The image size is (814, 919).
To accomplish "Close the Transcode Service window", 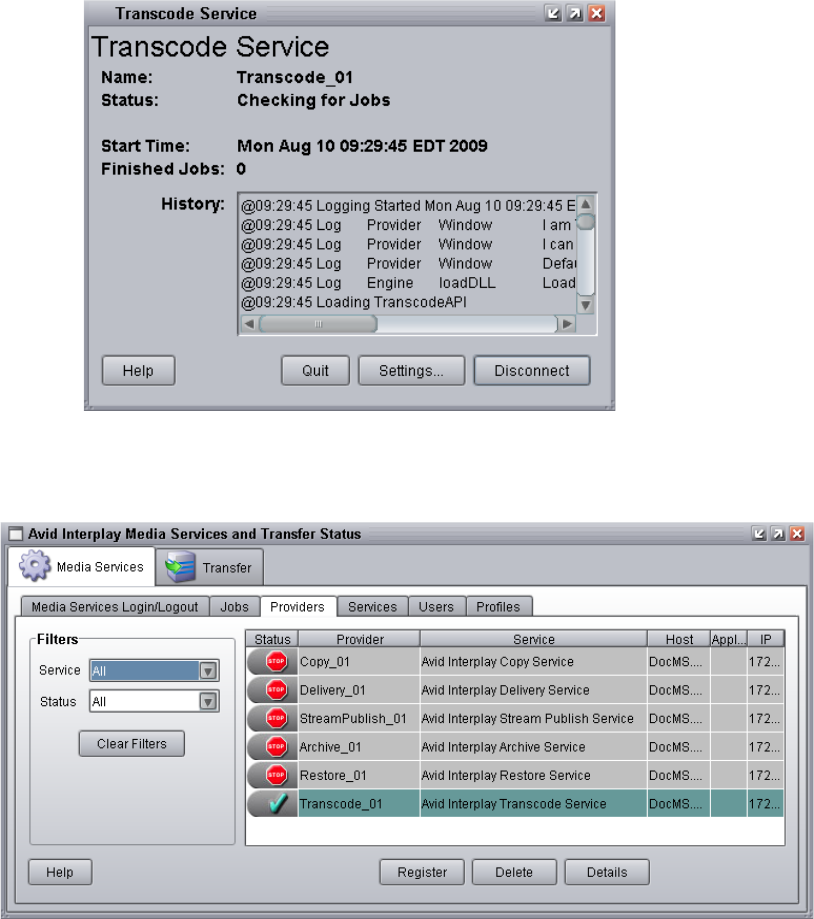I will point(597,13).
